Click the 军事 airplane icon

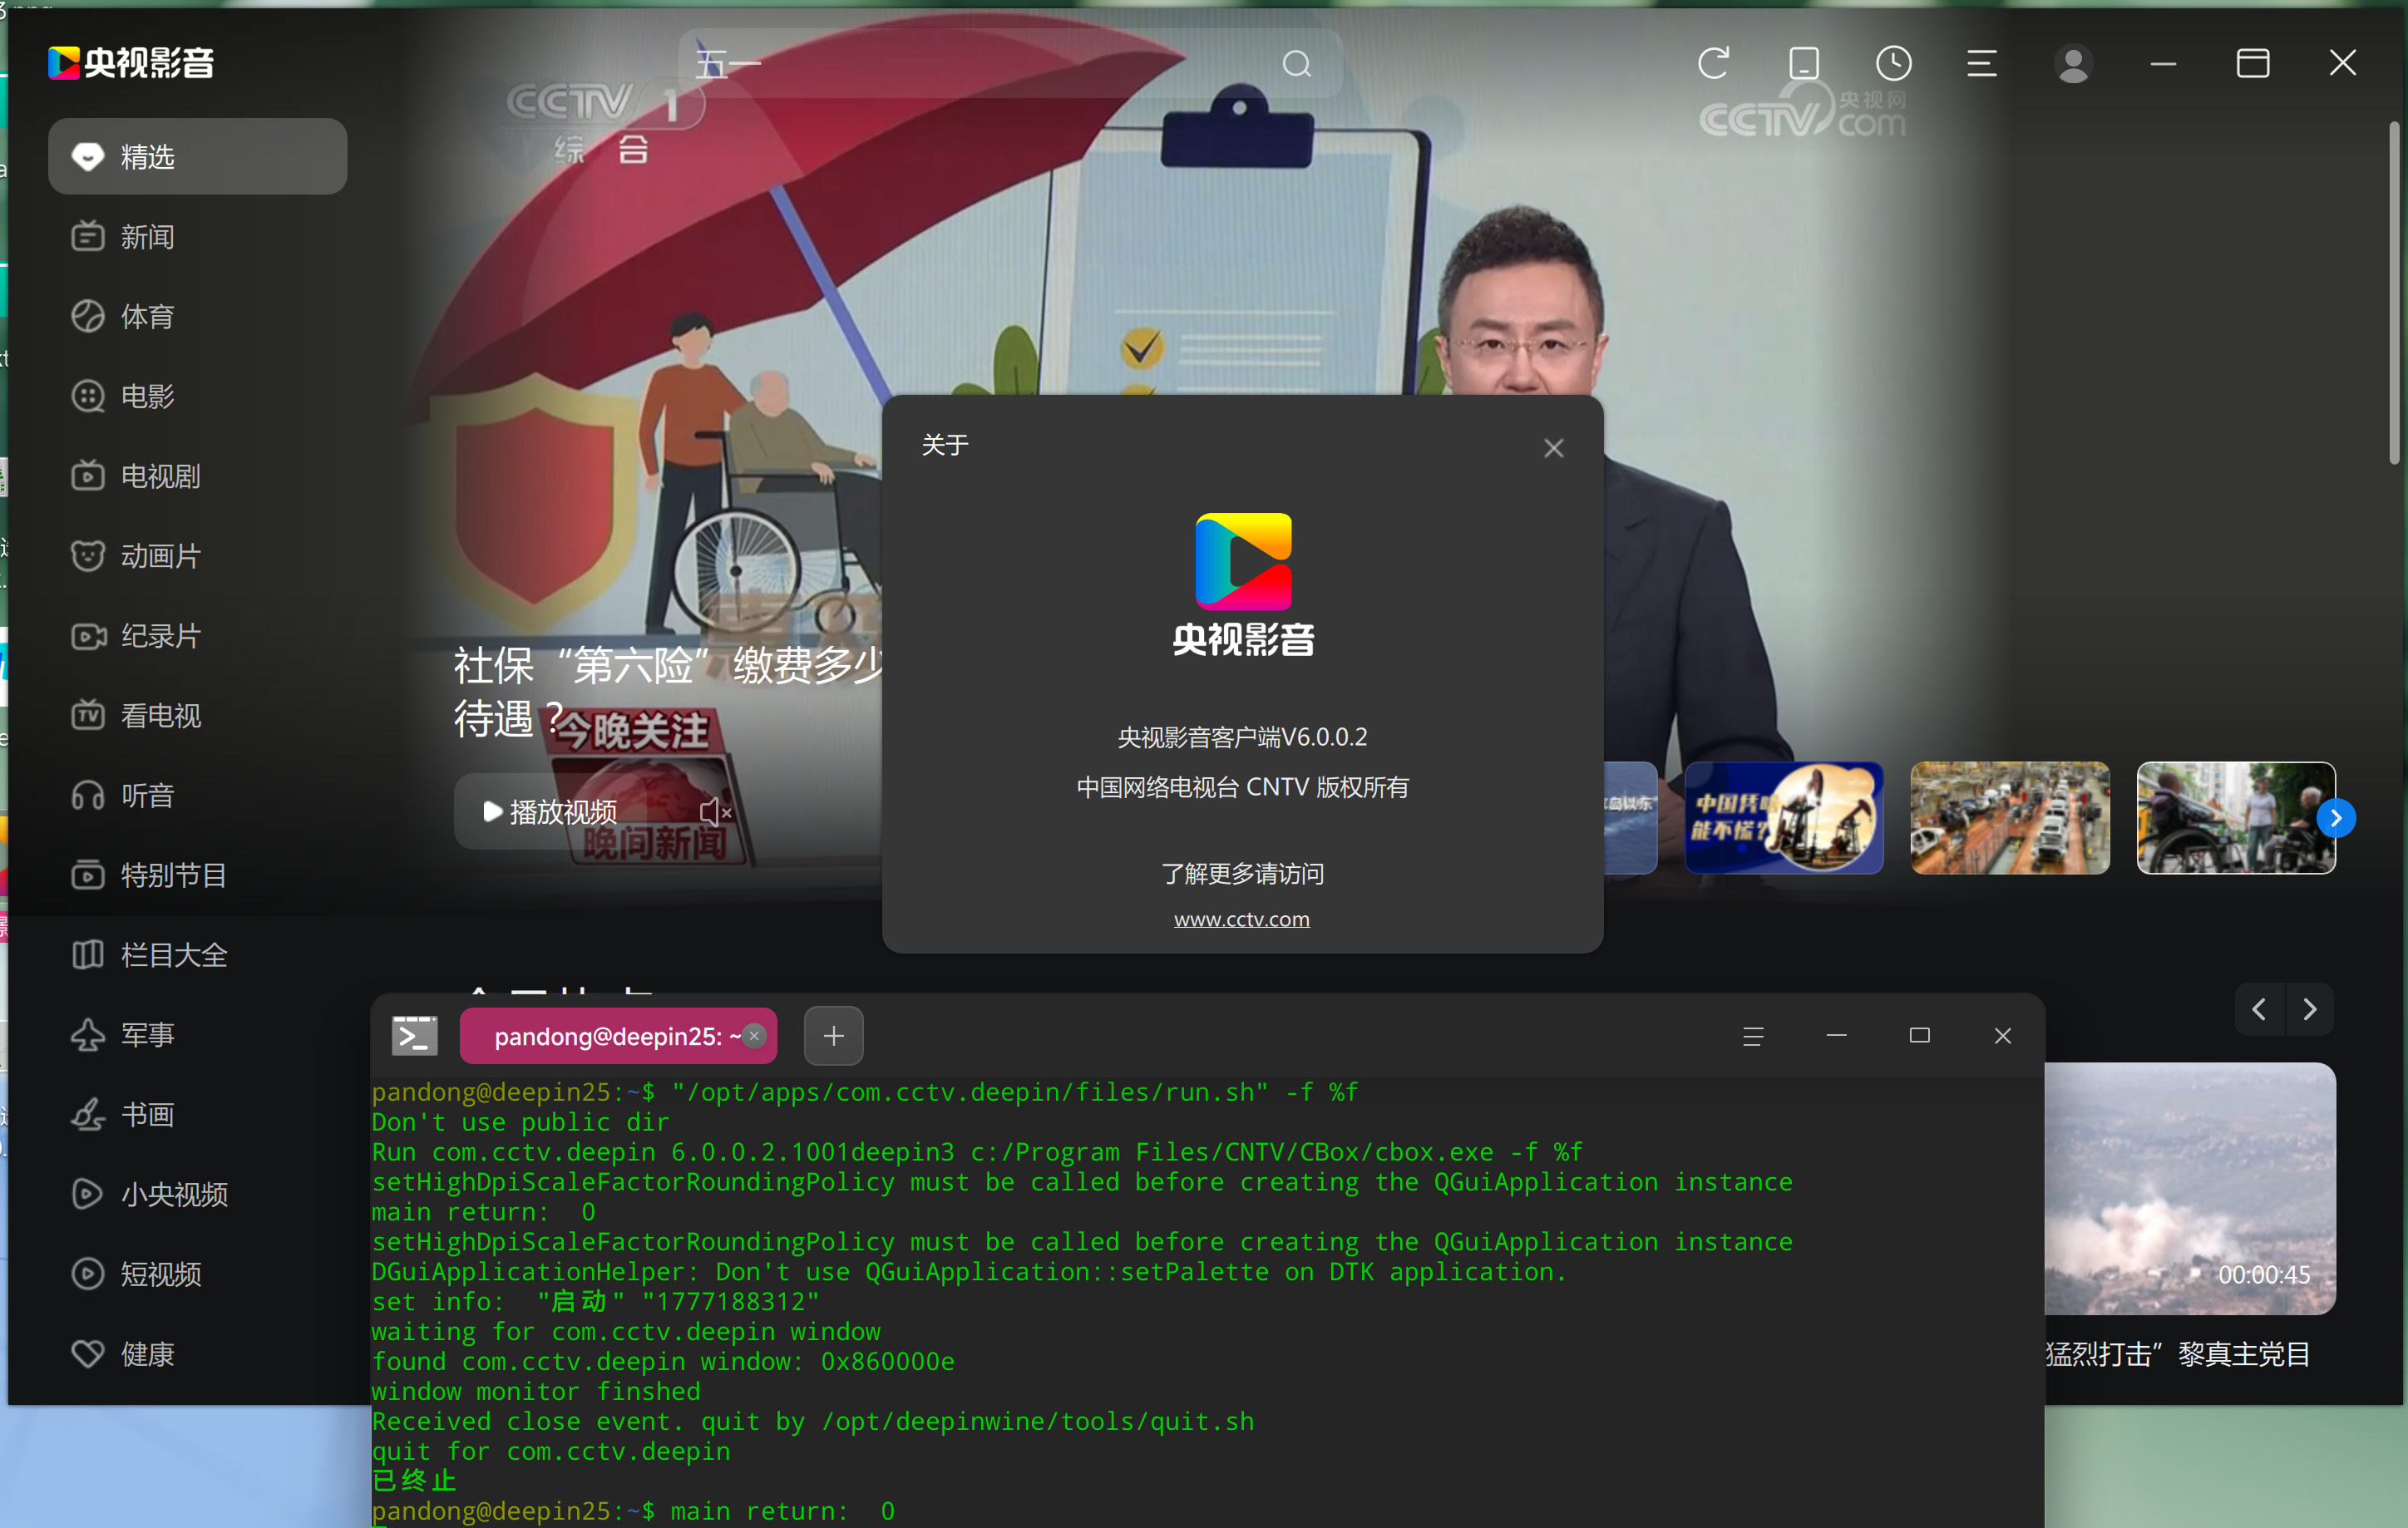tap(88, 1035)
